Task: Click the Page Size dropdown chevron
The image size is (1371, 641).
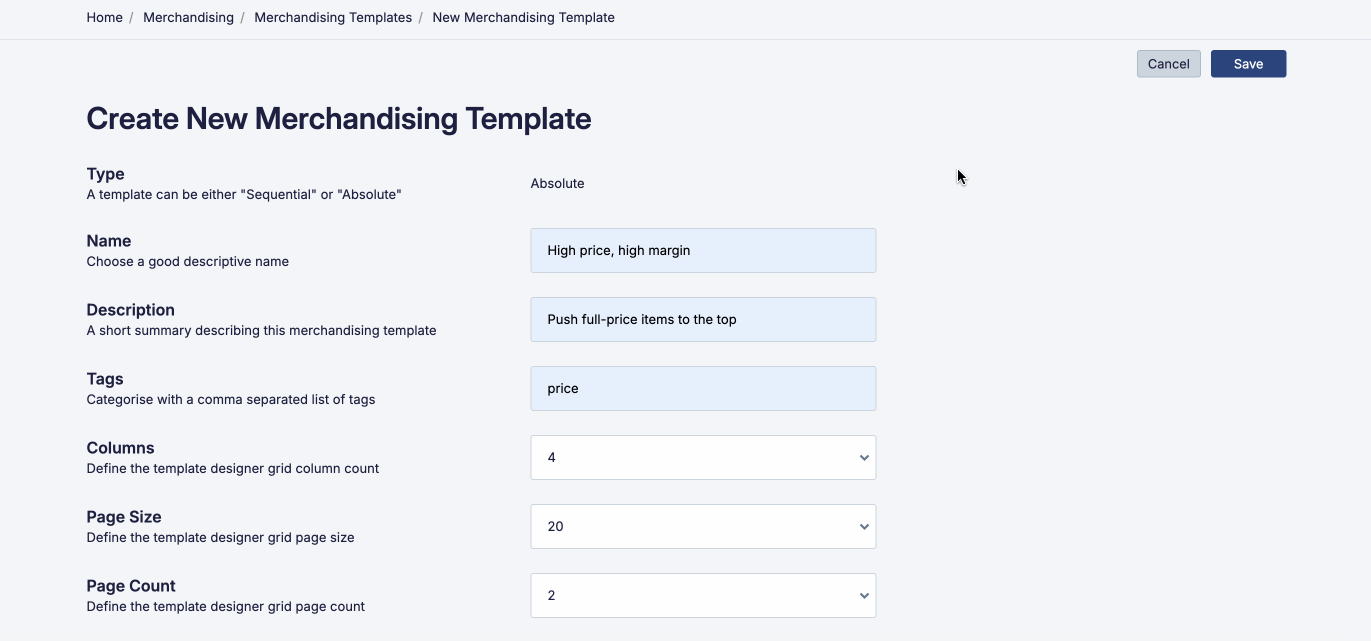Action: click(862, 526)
